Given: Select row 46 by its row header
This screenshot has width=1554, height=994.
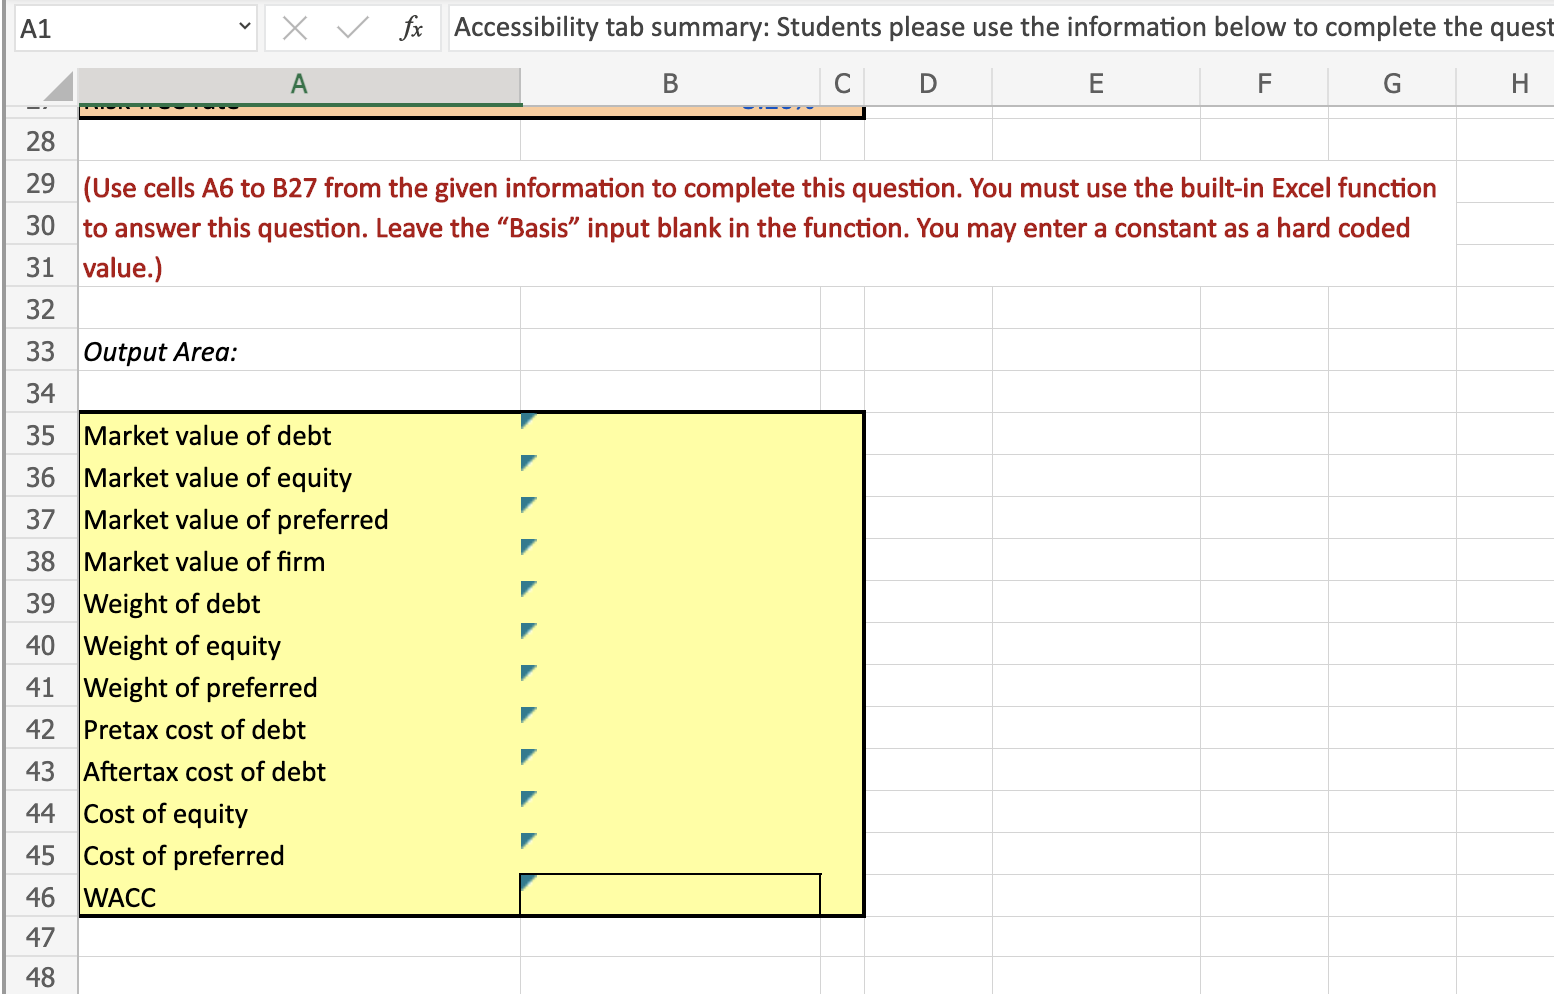Looking at the screenshot, I should [40, 897].
